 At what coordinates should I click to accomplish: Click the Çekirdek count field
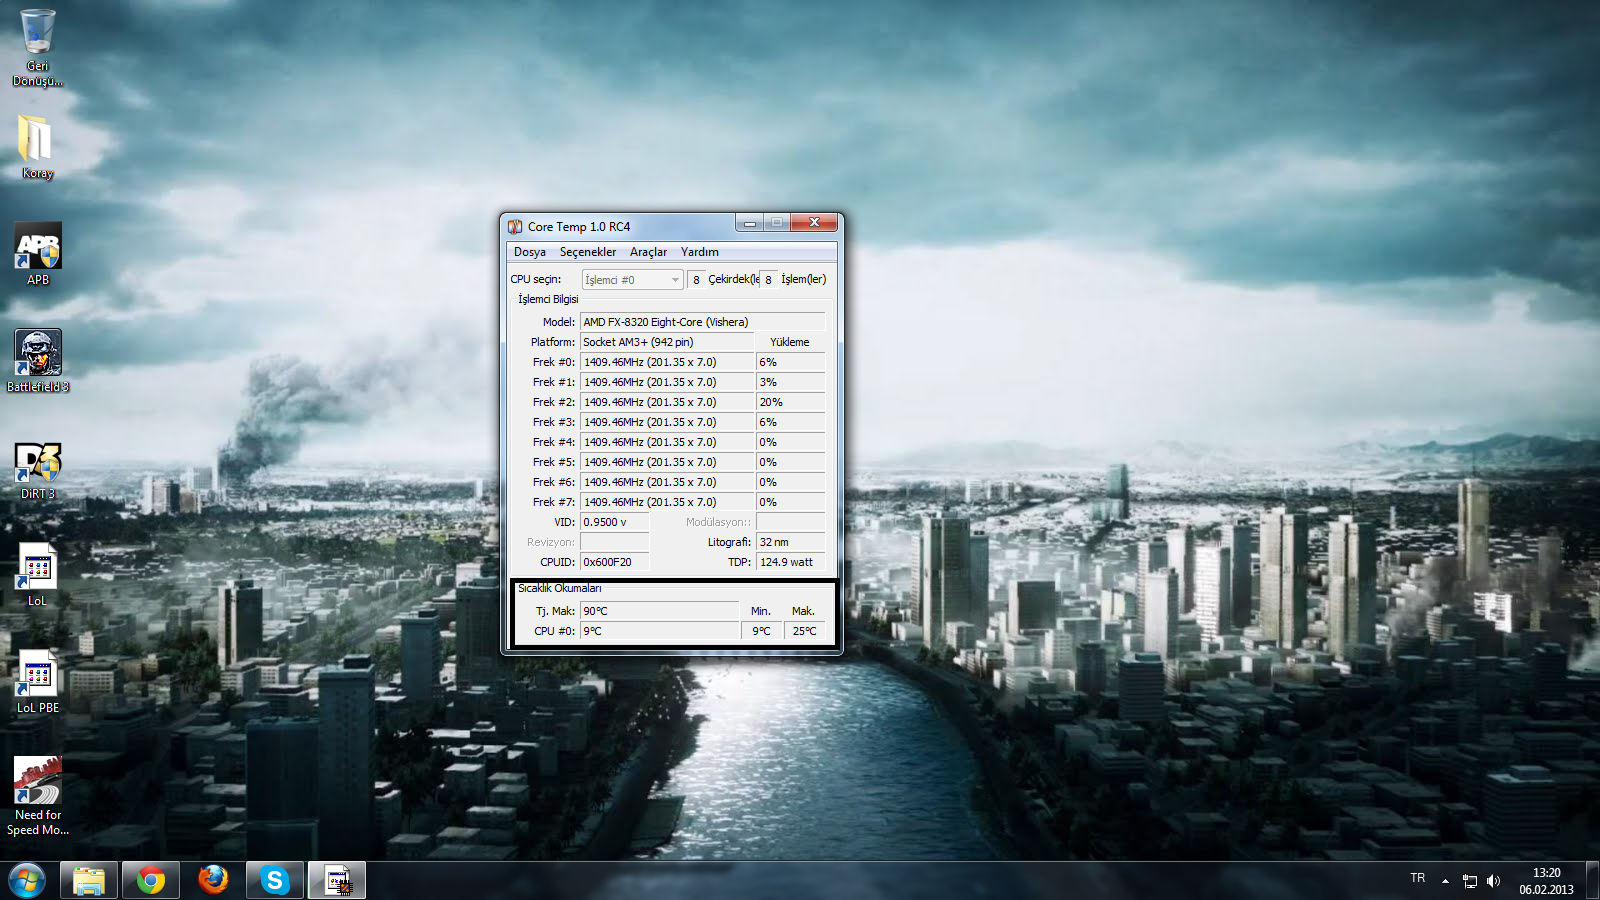pos(696,280)
